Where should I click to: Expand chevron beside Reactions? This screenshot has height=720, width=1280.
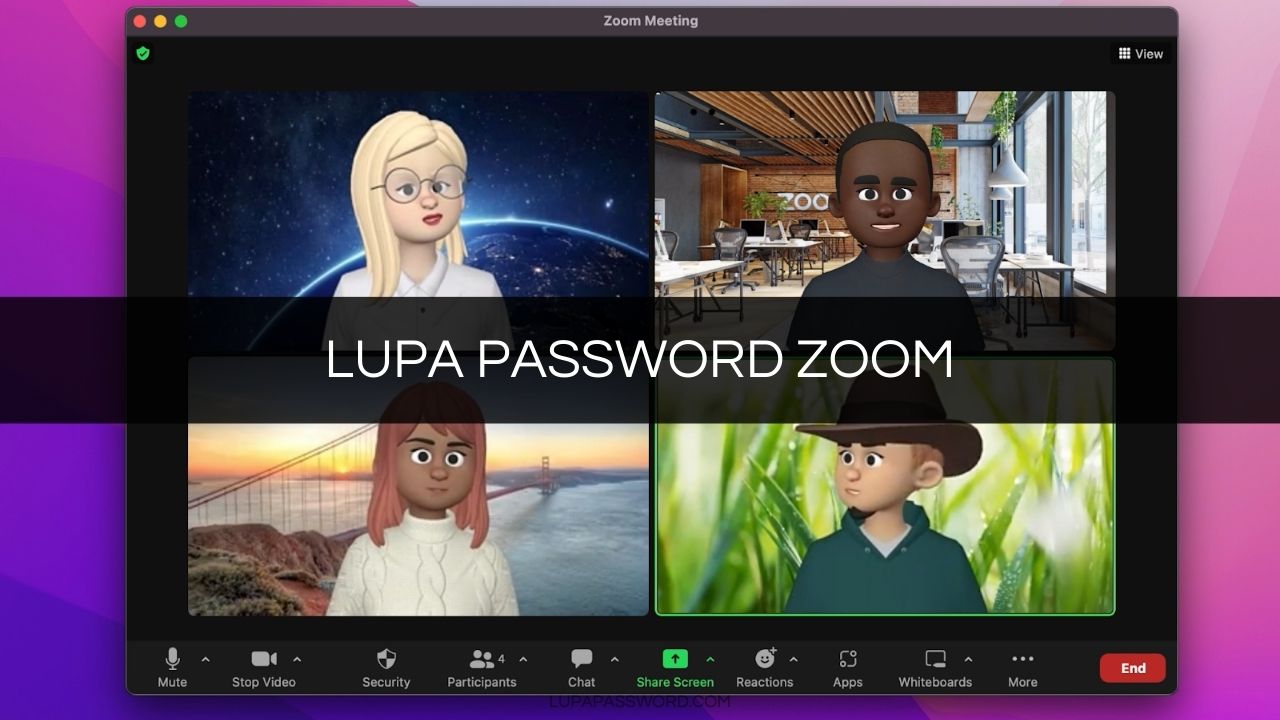[794, 659]
